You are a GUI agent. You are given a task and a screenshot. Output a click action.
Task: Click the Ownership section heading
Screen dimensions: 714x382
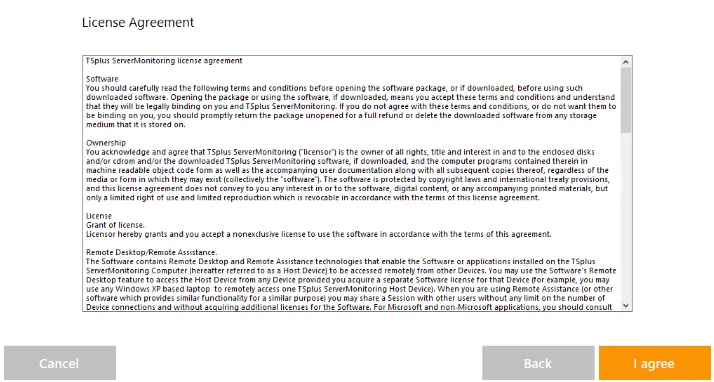(x=106, y=143)
